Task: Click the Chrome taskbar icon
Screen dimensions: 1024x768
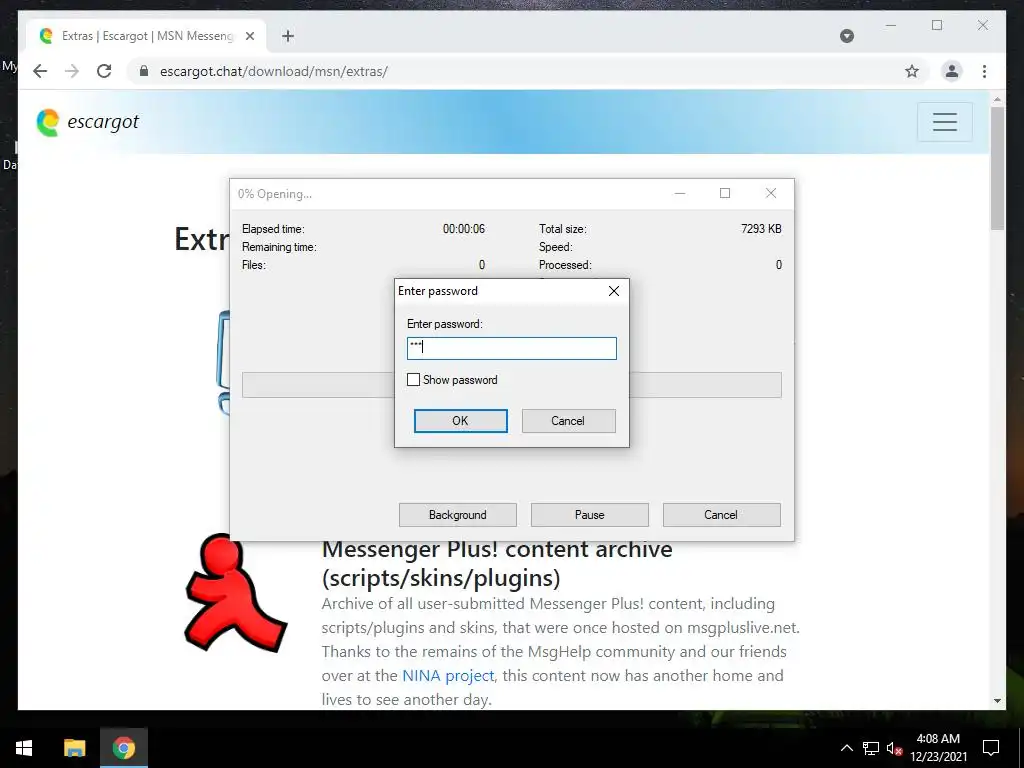Action: [123, 748]
